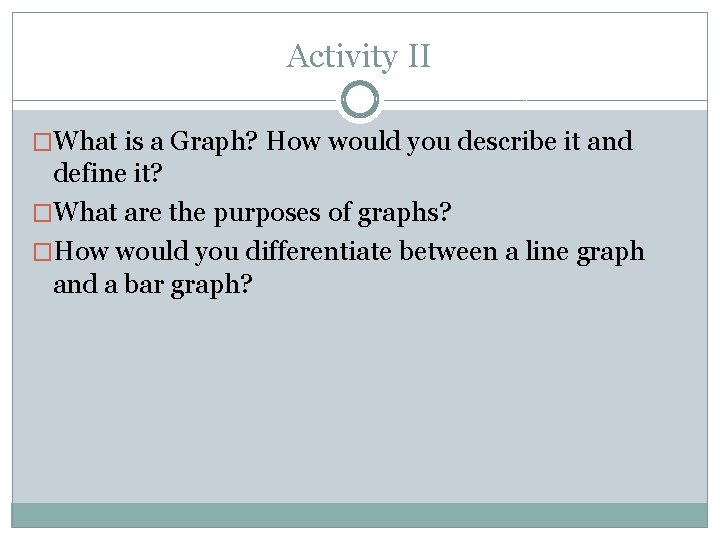
Task: Click the teal footer bar at the slide bottom
Action: click(x=360, y=515)
